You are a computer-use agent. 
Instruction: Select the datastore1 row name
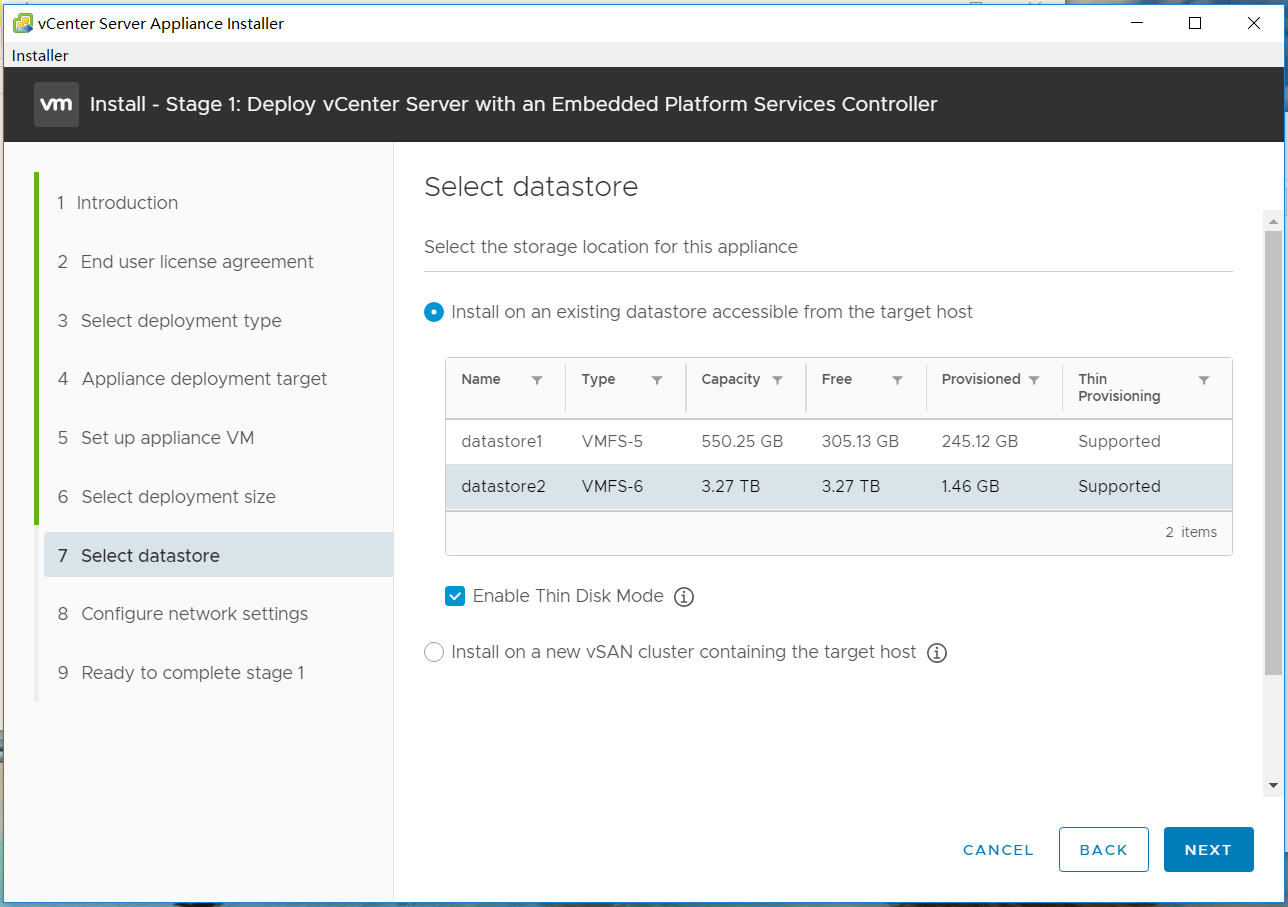click(x=501, y=441)
